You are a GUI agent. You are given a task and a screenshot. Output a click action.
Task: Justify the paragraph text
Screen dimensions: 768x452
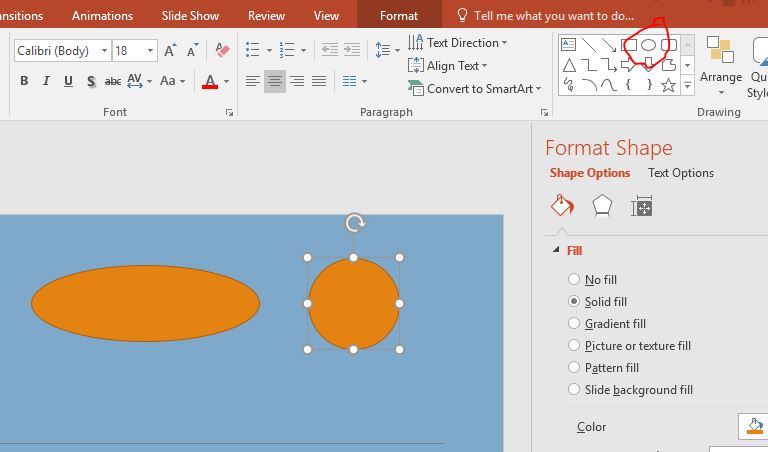319,81
